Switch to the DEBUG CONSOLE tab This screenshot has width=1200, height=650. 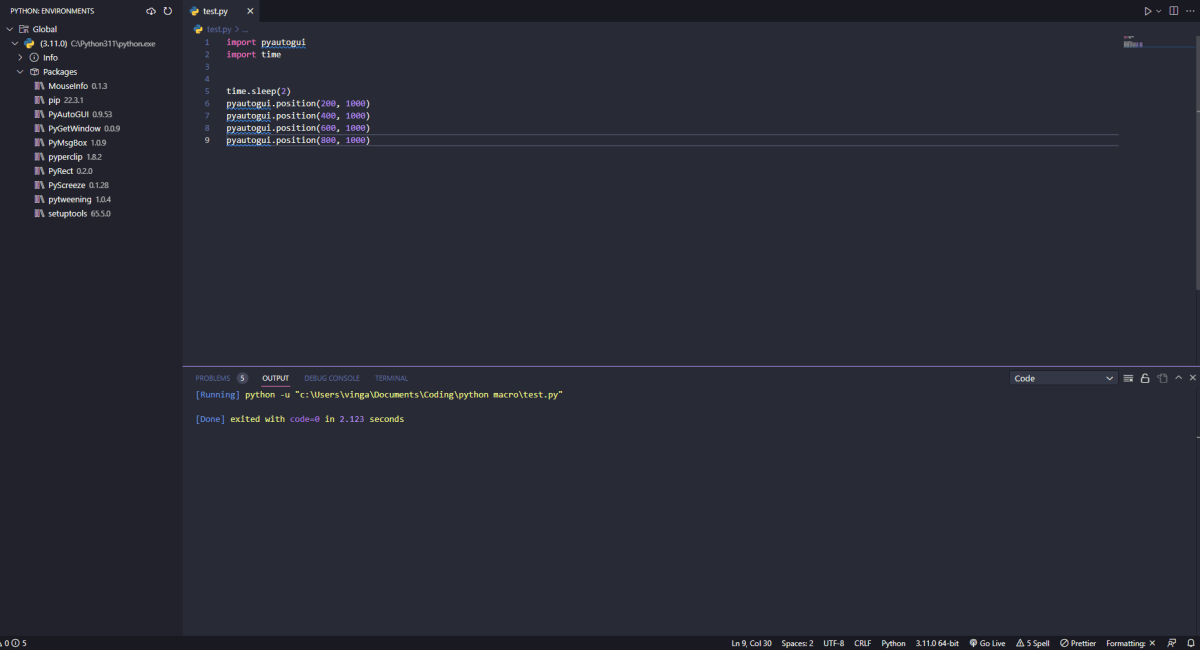(x=332, y=378)
